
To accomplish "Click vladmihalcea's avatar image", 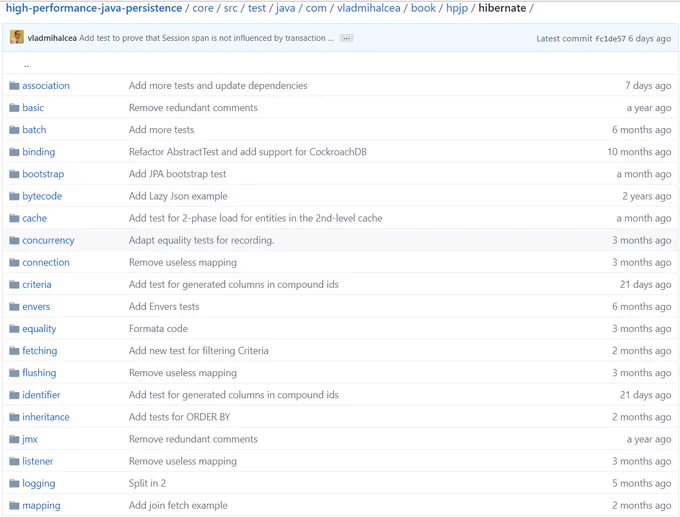I will [17, 37].
